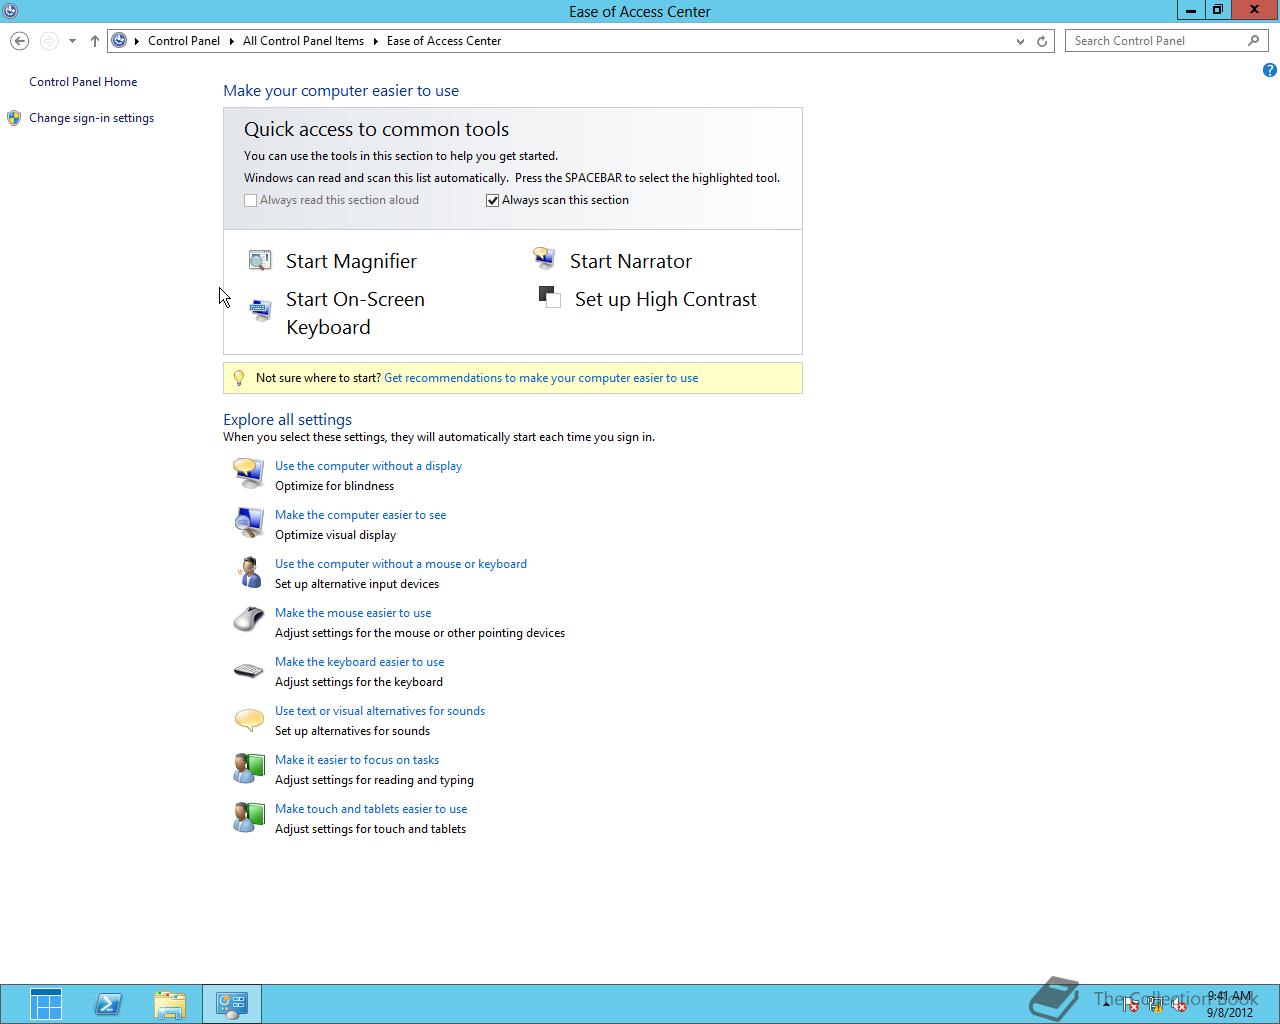The image size is (1280, 1024).
Task: Click the Narrator icon
Action: (544, 260)
